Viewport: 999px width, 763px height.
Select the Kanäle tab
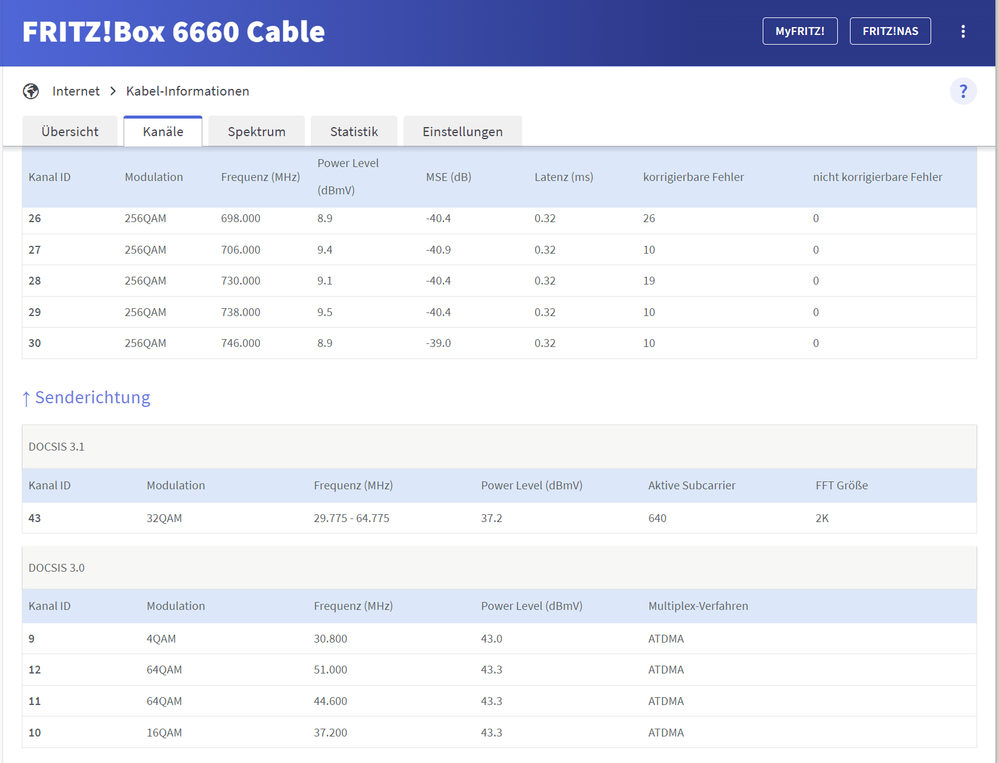pyautogui.click(x=163, y=131)
